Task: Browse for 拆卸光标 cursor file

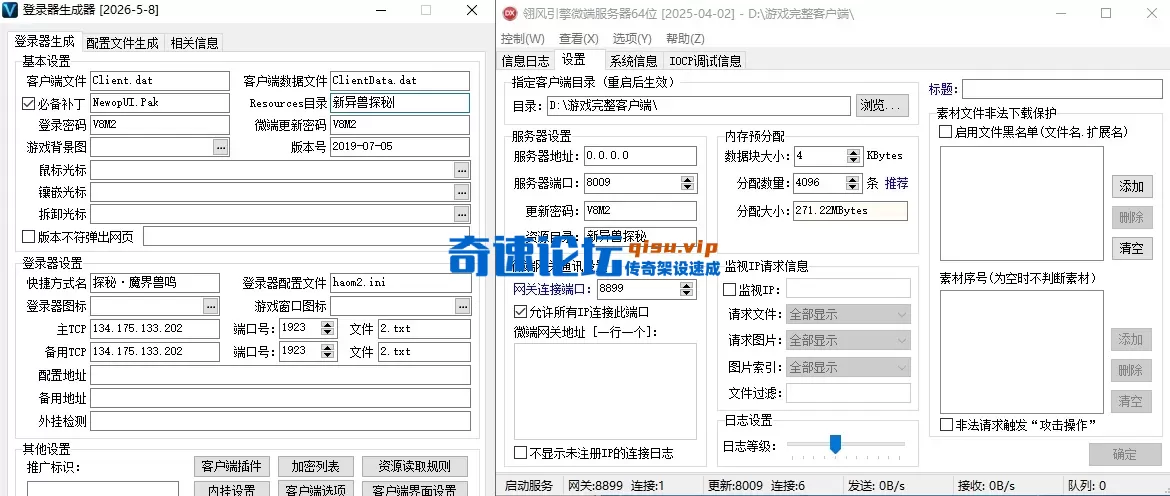Action: click(x=462, y=214)
